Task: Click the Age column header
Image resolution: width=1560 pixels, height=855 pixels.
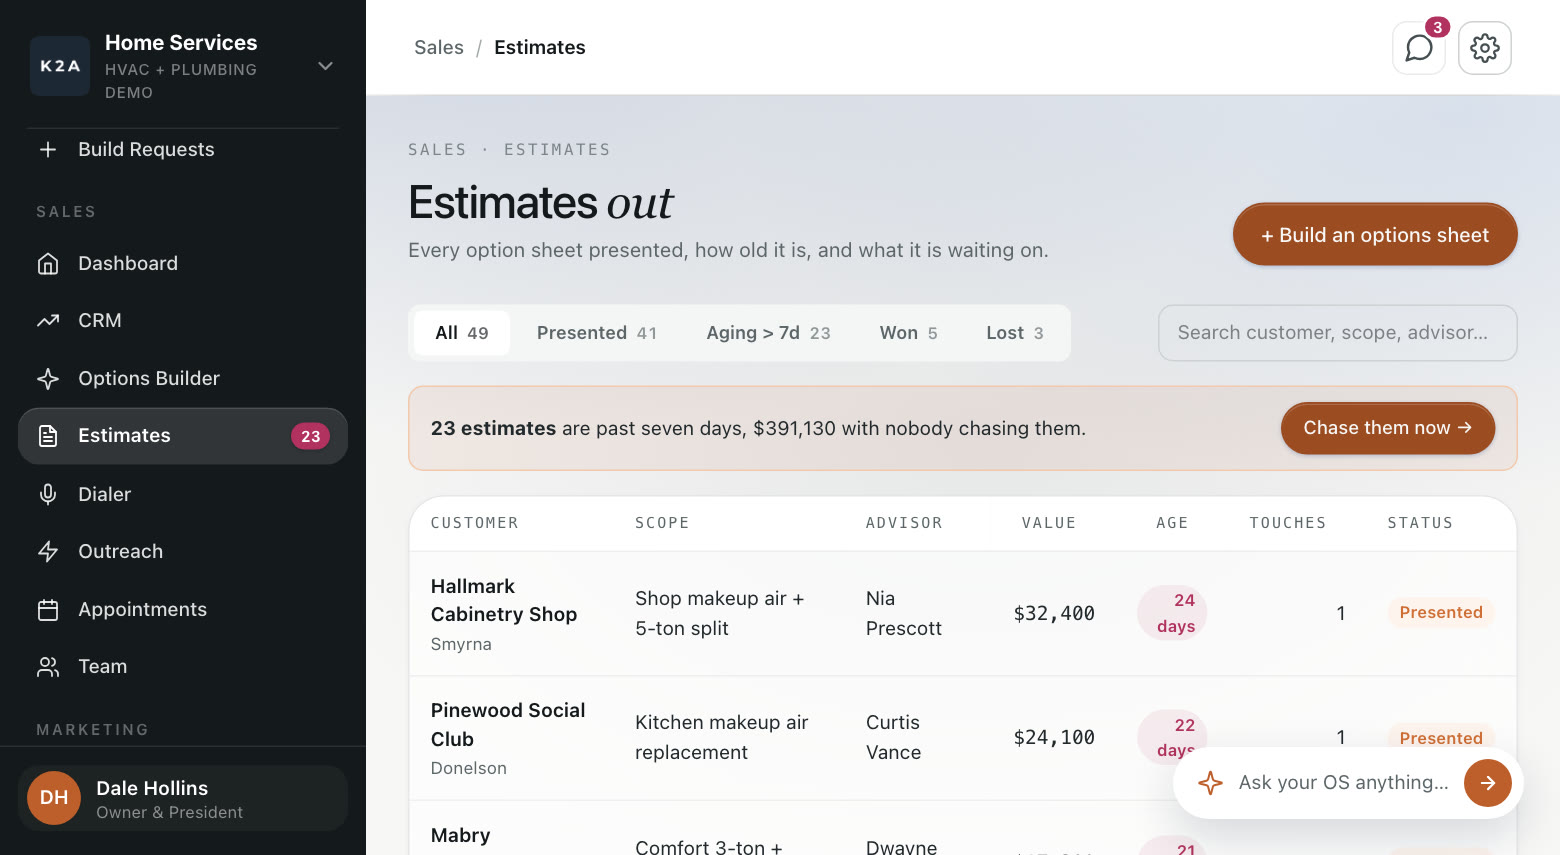Action: 1172,523
